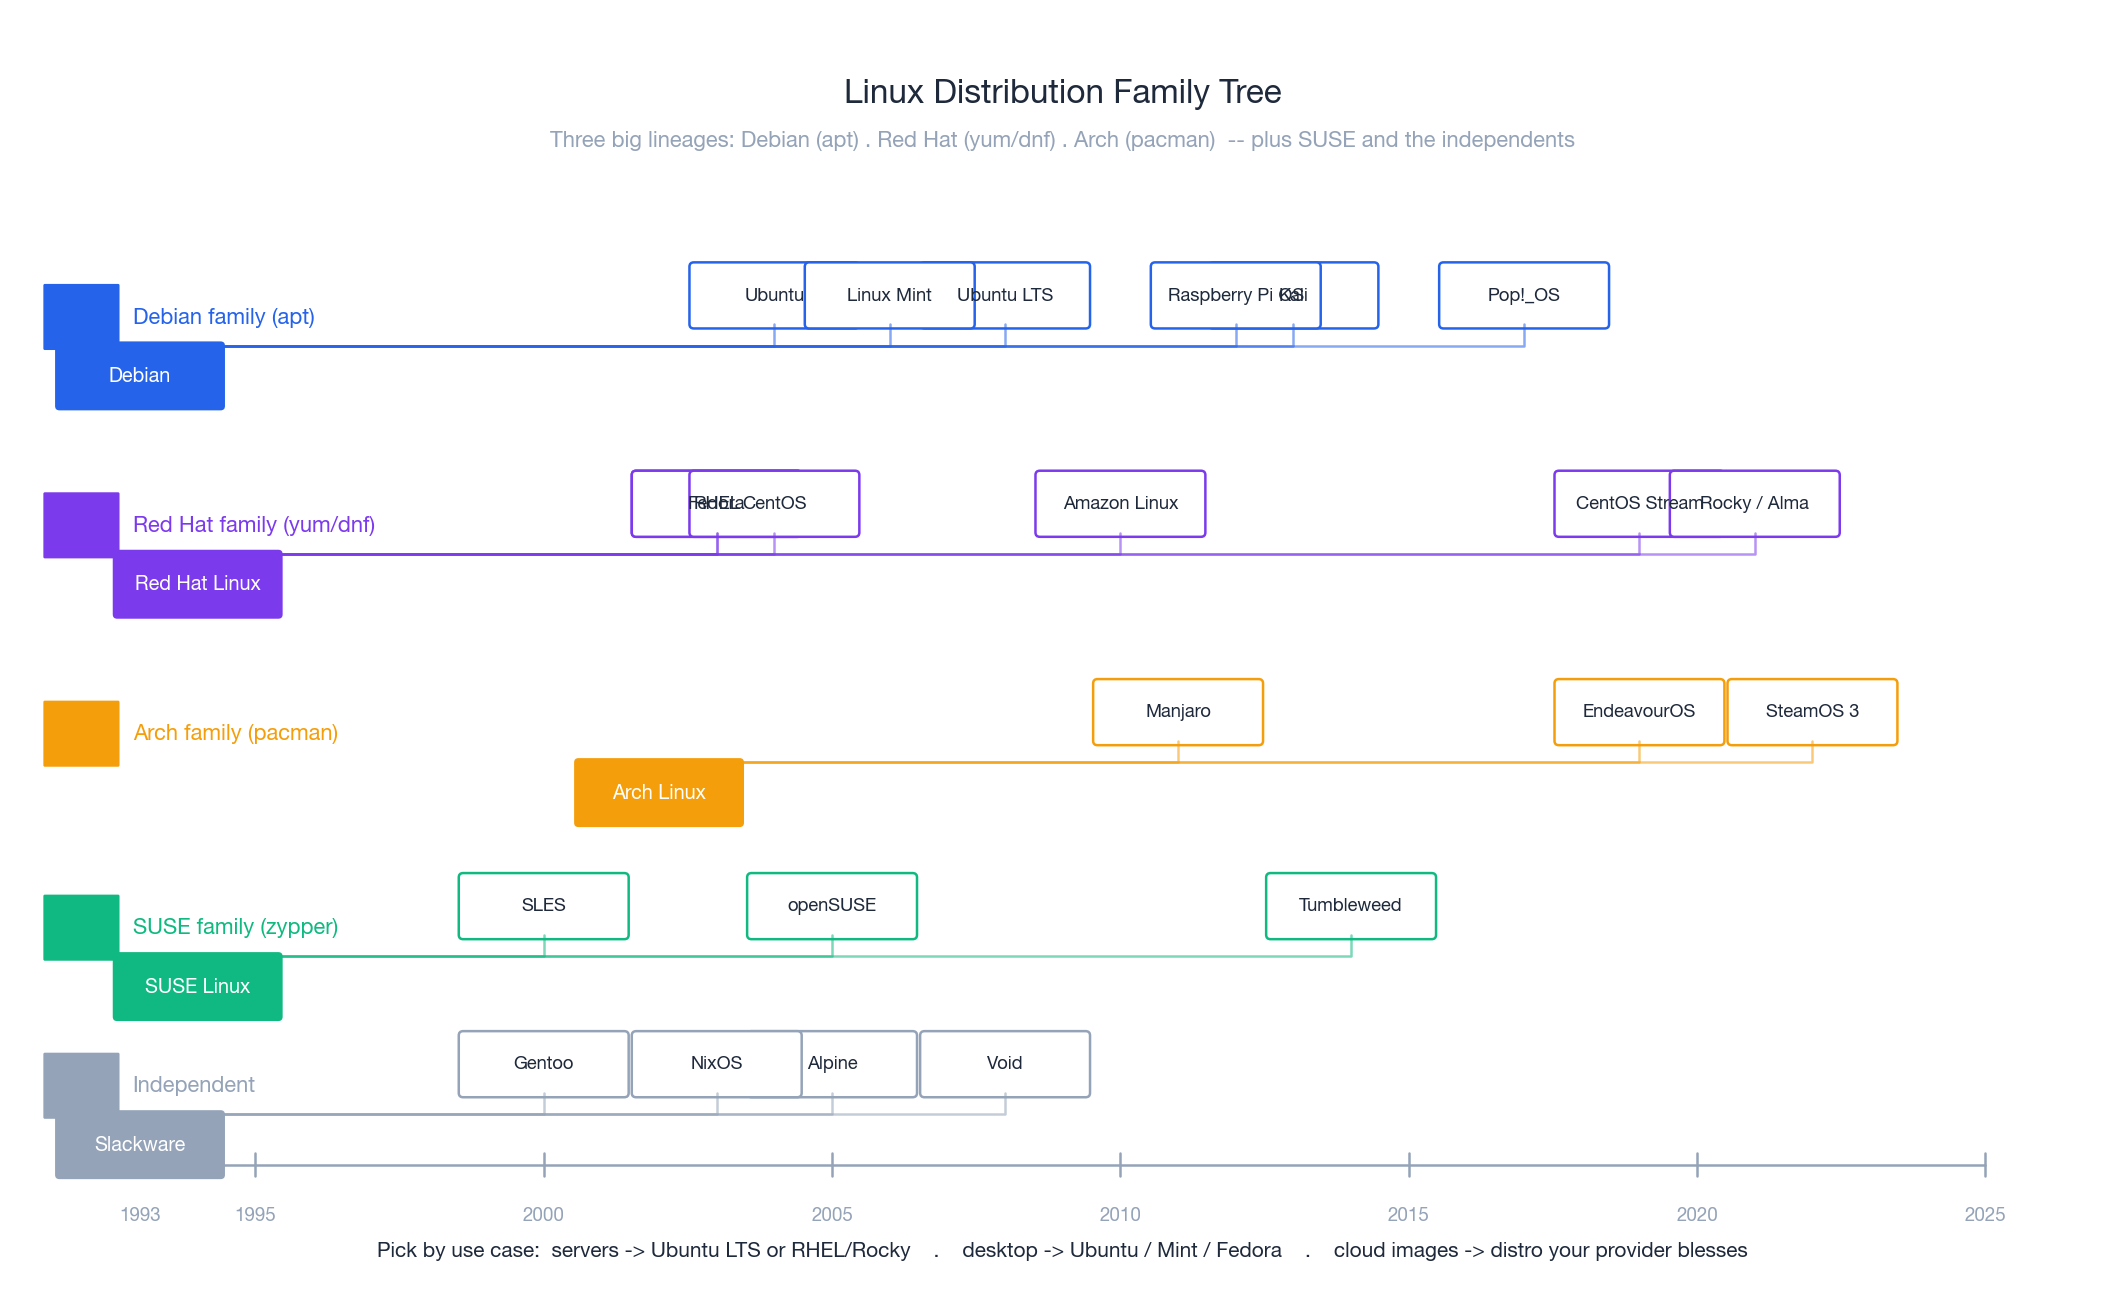Click the Linux Distribution Family Tree title
The image size is (2125, 1298).
pyautogui.click(x=1062, y=91)
